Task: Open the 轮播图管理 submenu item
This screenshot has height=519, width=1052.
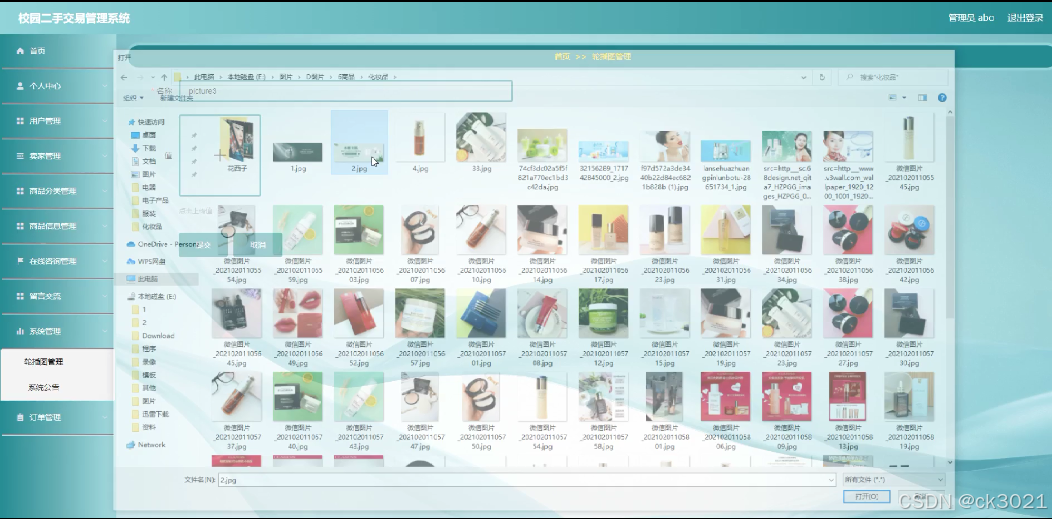Action: pyautogui.click(x=44, y=361)
